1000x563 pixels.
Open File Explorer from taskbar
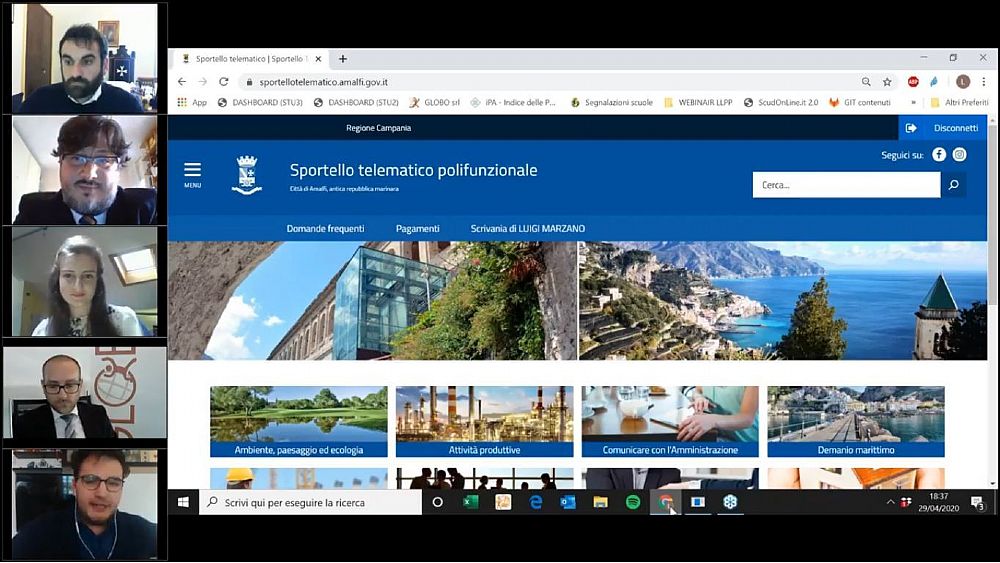pyautogui.click(x=600, y=502)
